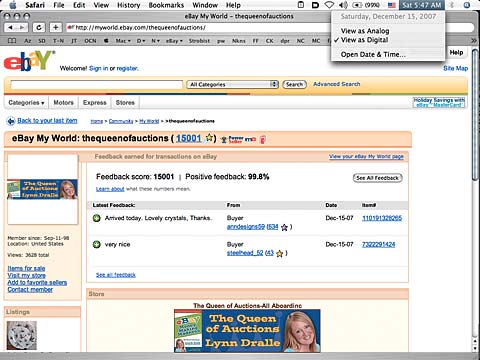Switch to the Stores tab
The width and height of the screenshot is (480, 360).
(125, 103)
